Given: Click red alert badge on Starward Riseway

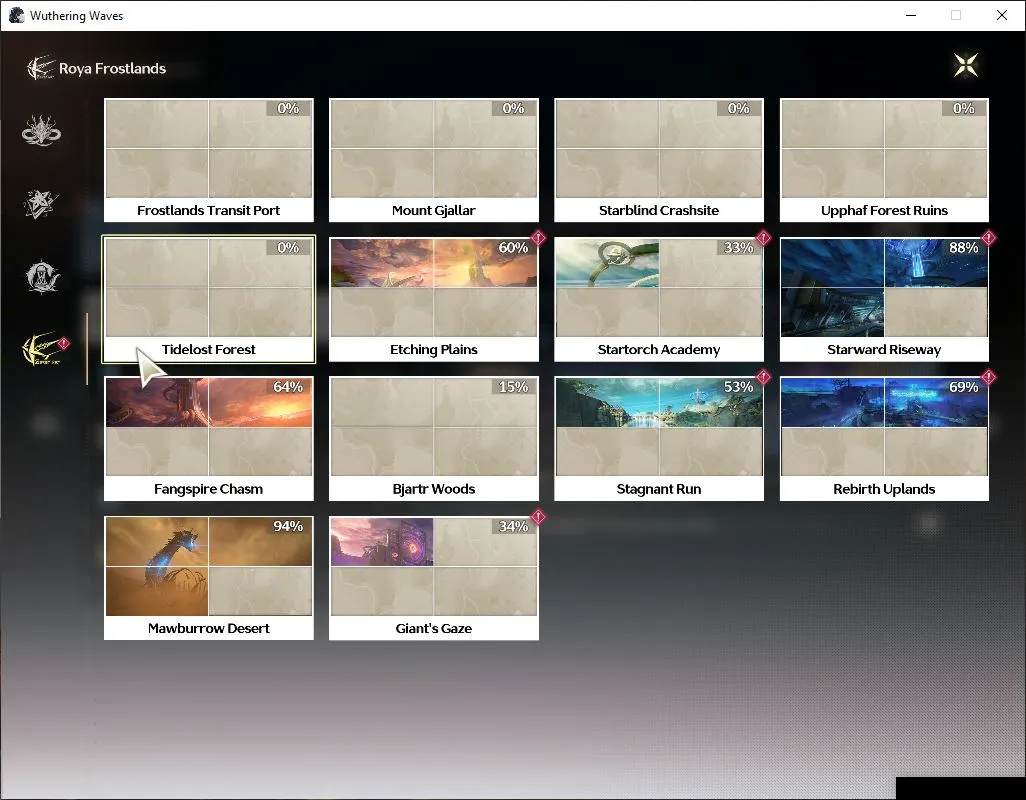Looking at the screenshot, I should pyautogui.click(x=988, y=238).
